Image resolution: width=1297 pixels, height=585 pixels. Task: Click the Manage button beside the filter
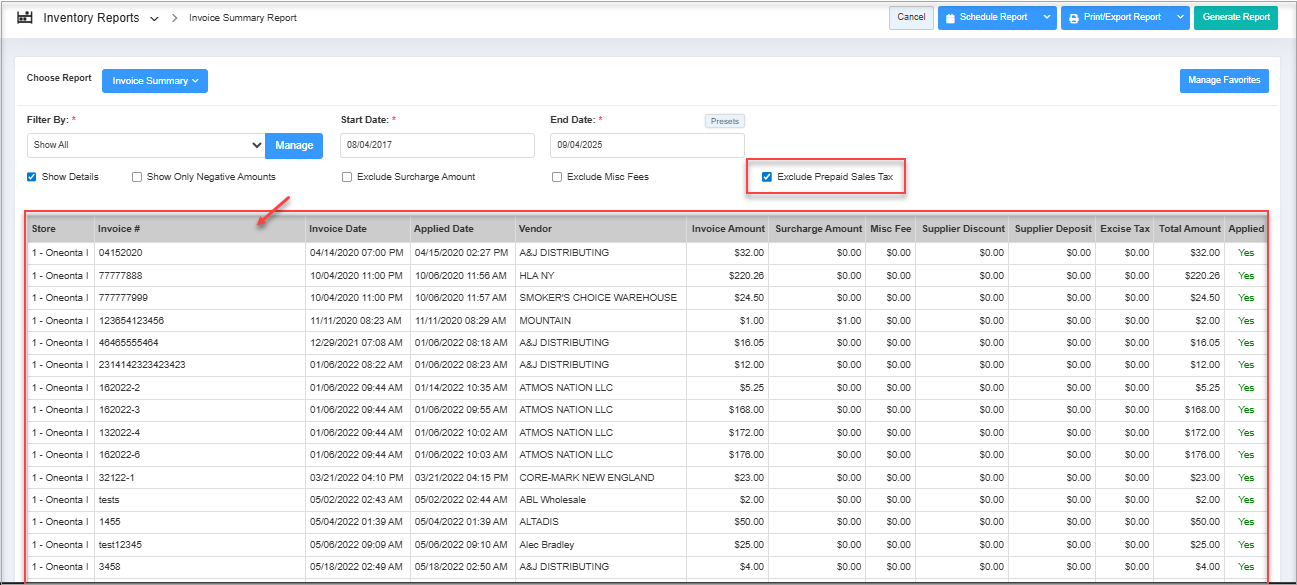pyautogui.click(x=294, y=145)
